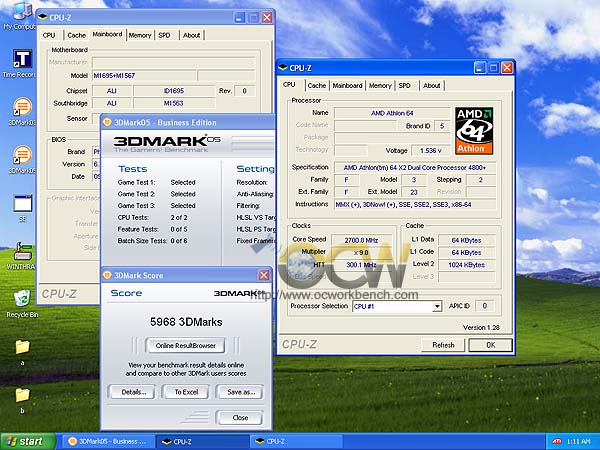This screenshot has height=450, width=600.
Task: Switch to Memory tab in front CPU-Z
Action: coord(380,85)
